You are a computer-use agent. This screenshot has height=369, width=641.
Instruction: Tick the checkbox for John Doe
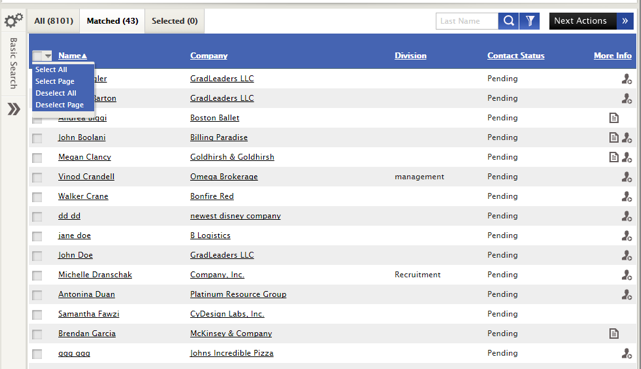click(37, 256)
